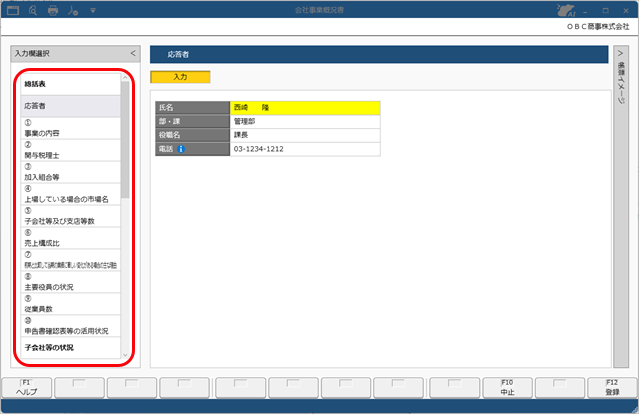Click scroll up arrow of input list
639x414 pixels.
tap(125, 77)
